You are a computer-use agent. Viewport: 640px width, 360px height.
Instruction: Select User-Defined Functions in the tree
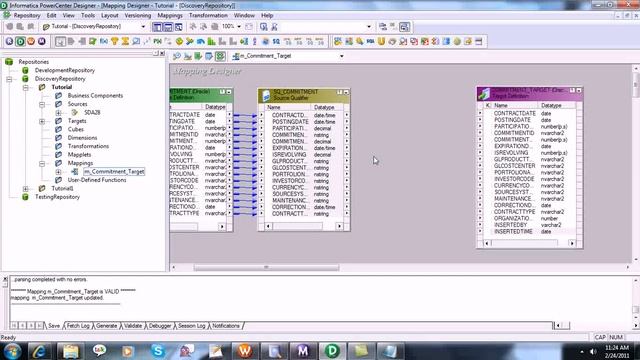coord(97,180)
